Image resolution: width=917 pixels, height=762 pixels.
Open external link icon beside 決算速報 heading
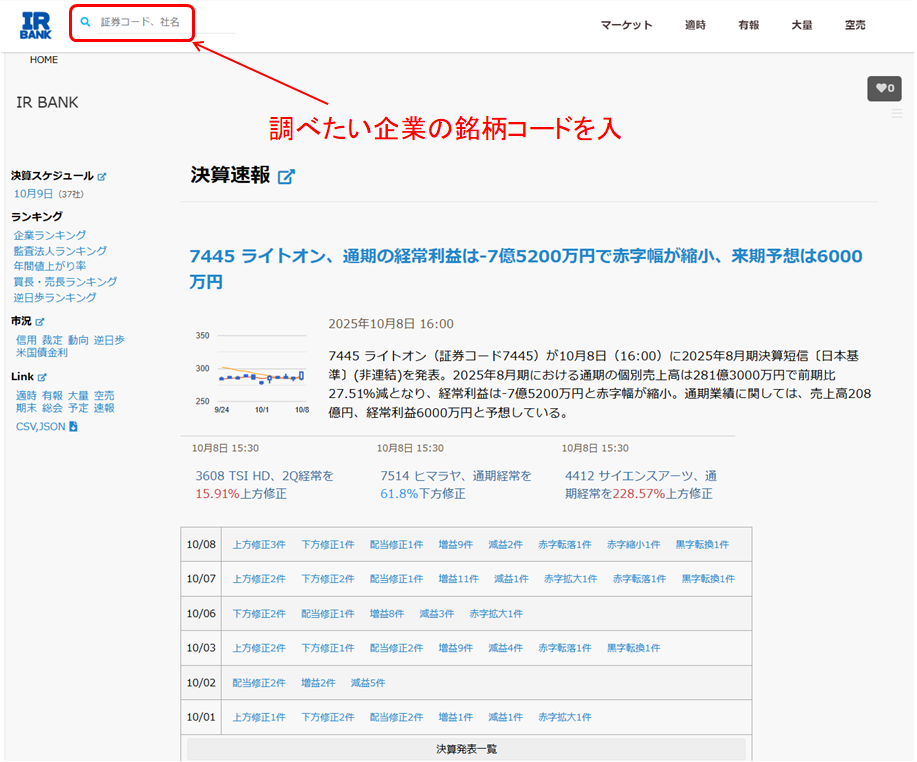coord(286,177)
